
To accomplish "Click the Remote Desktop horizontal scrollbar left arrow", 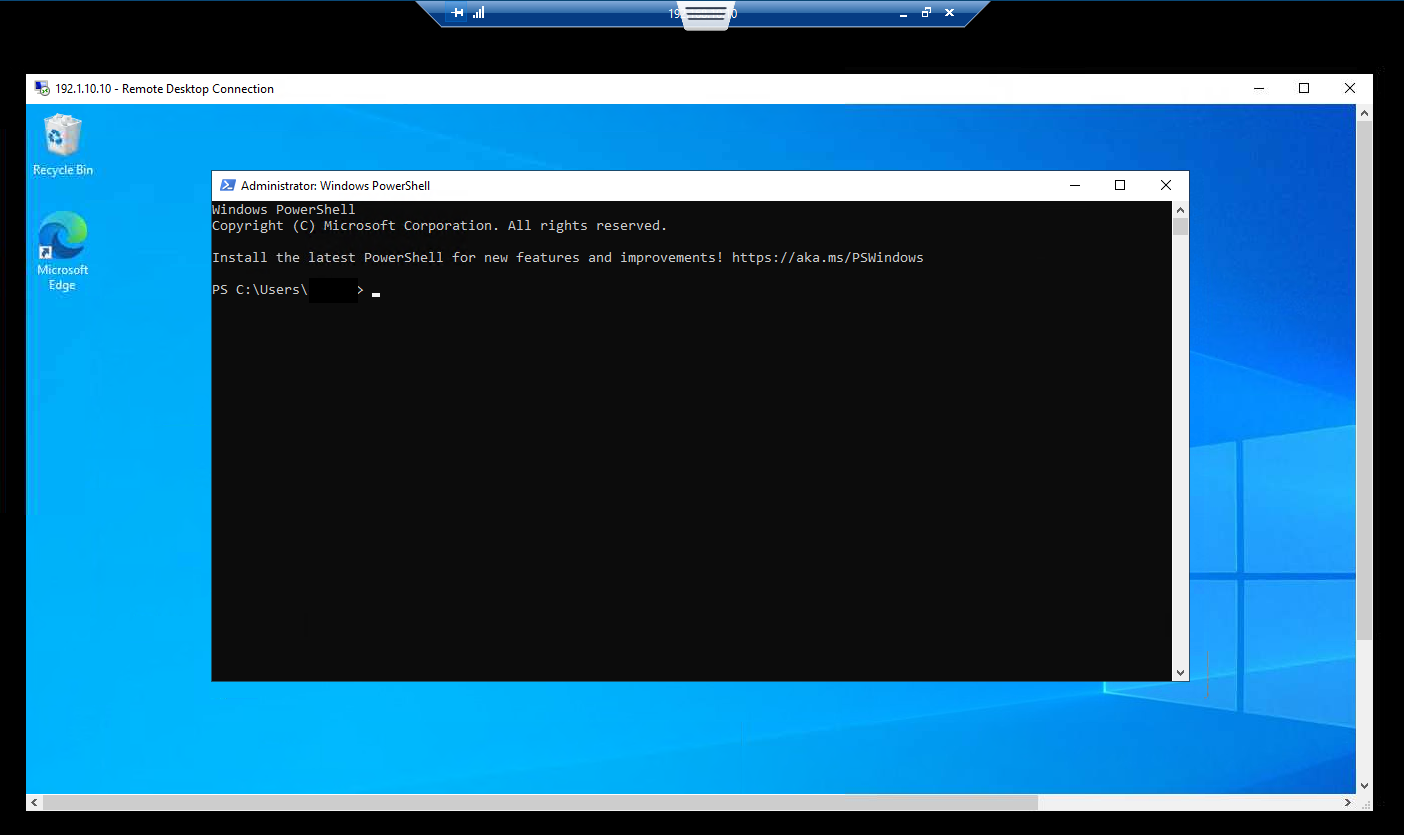I will tap(34, 802).
